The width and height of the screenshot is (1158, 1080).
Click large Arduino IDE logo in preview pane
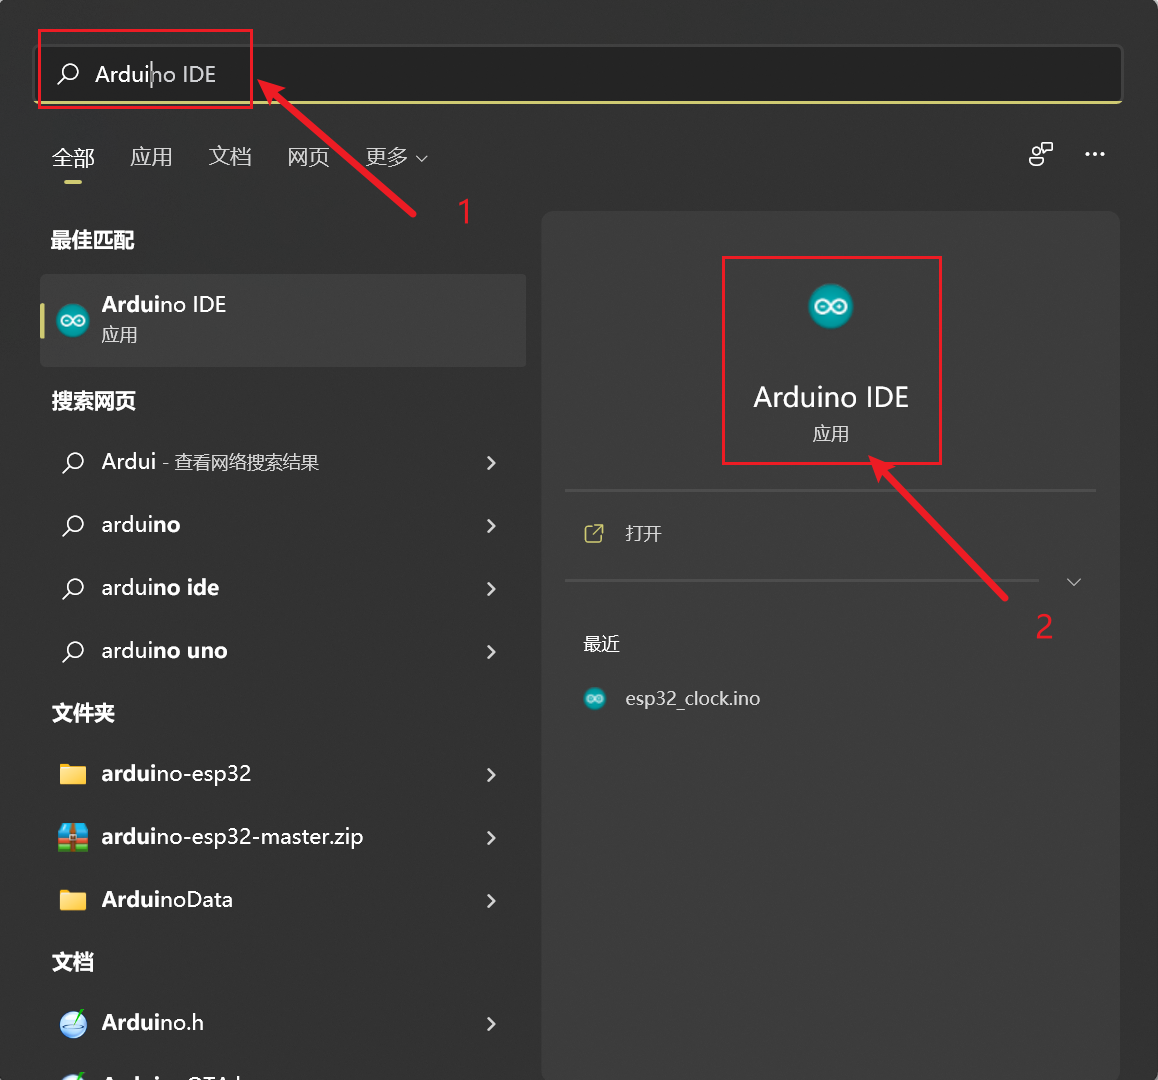(x=831, y=306)
